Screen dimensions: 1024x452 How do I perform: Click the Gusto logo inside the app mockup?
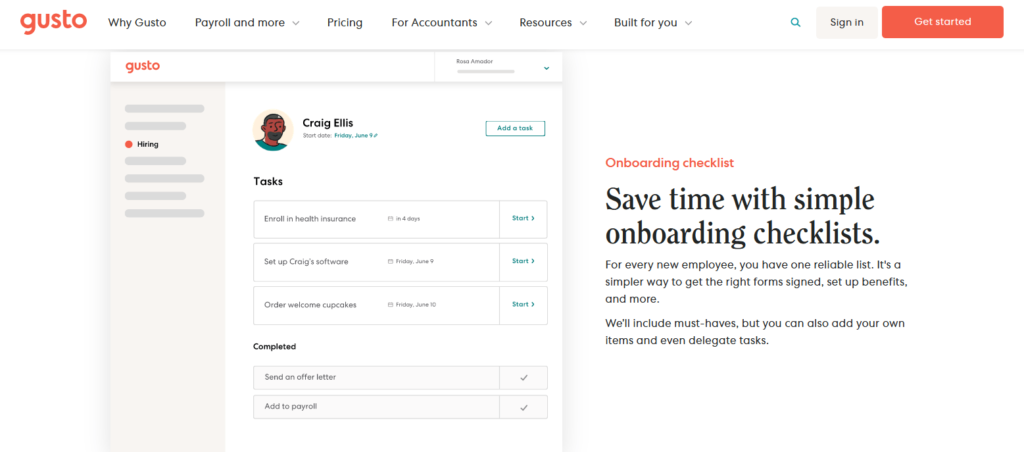(x=142, y=66)
